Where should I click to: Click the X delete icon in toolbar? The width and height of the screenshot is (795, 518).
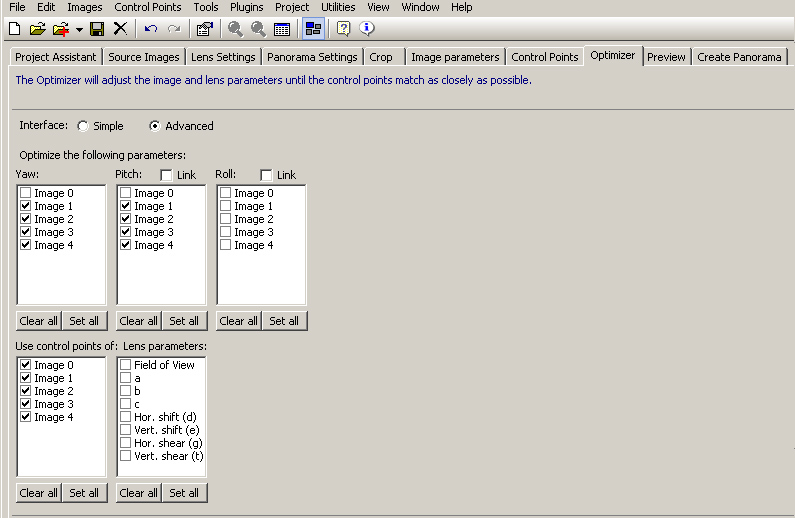click(120, 28)
